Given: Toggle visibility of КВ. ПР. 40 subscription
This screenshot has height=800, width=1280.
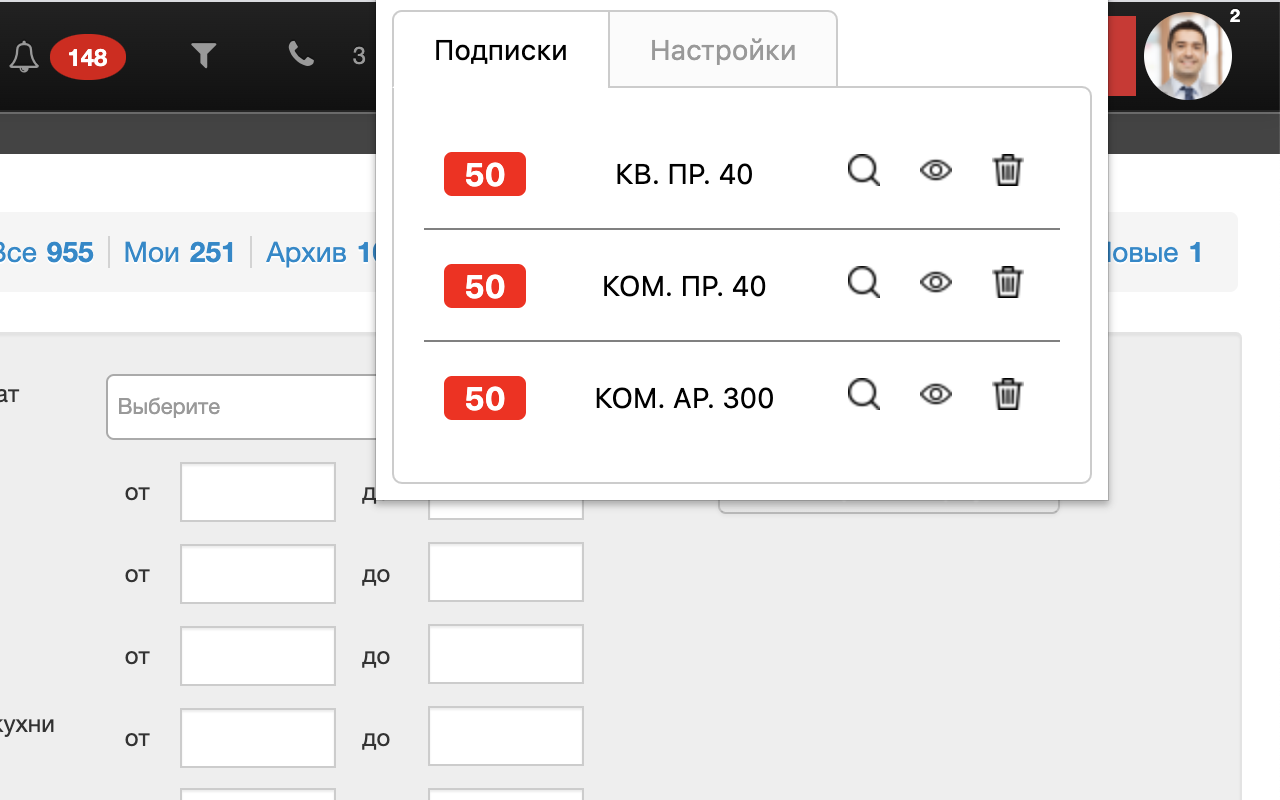Looking at the screenshot, I should click(x=935, y=171).
